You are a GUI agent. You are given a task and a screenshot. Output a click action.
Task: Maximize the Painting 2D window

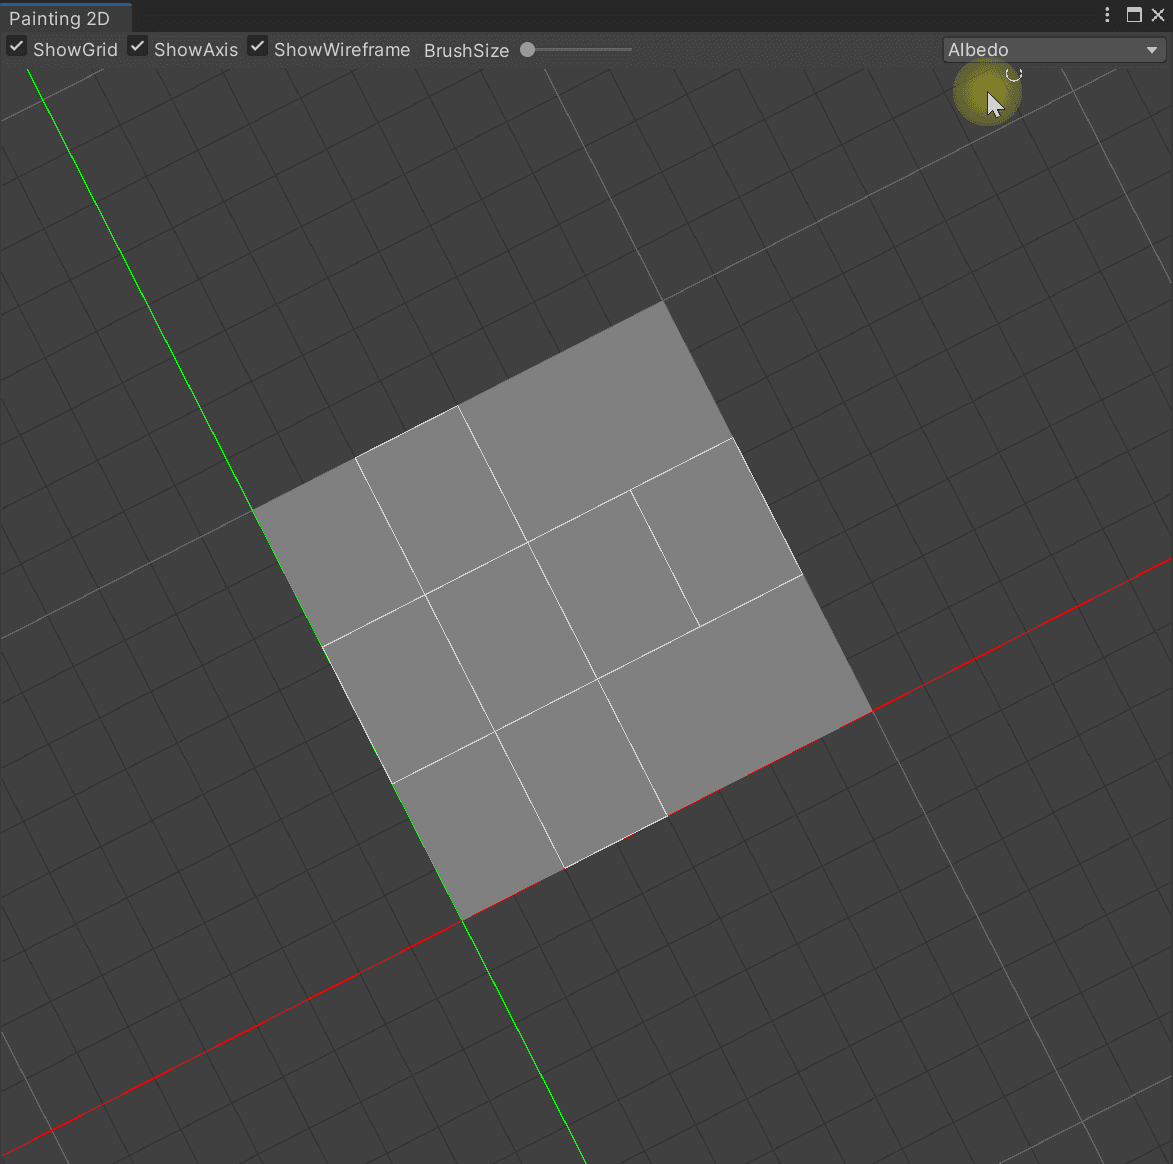point(1134,15)
